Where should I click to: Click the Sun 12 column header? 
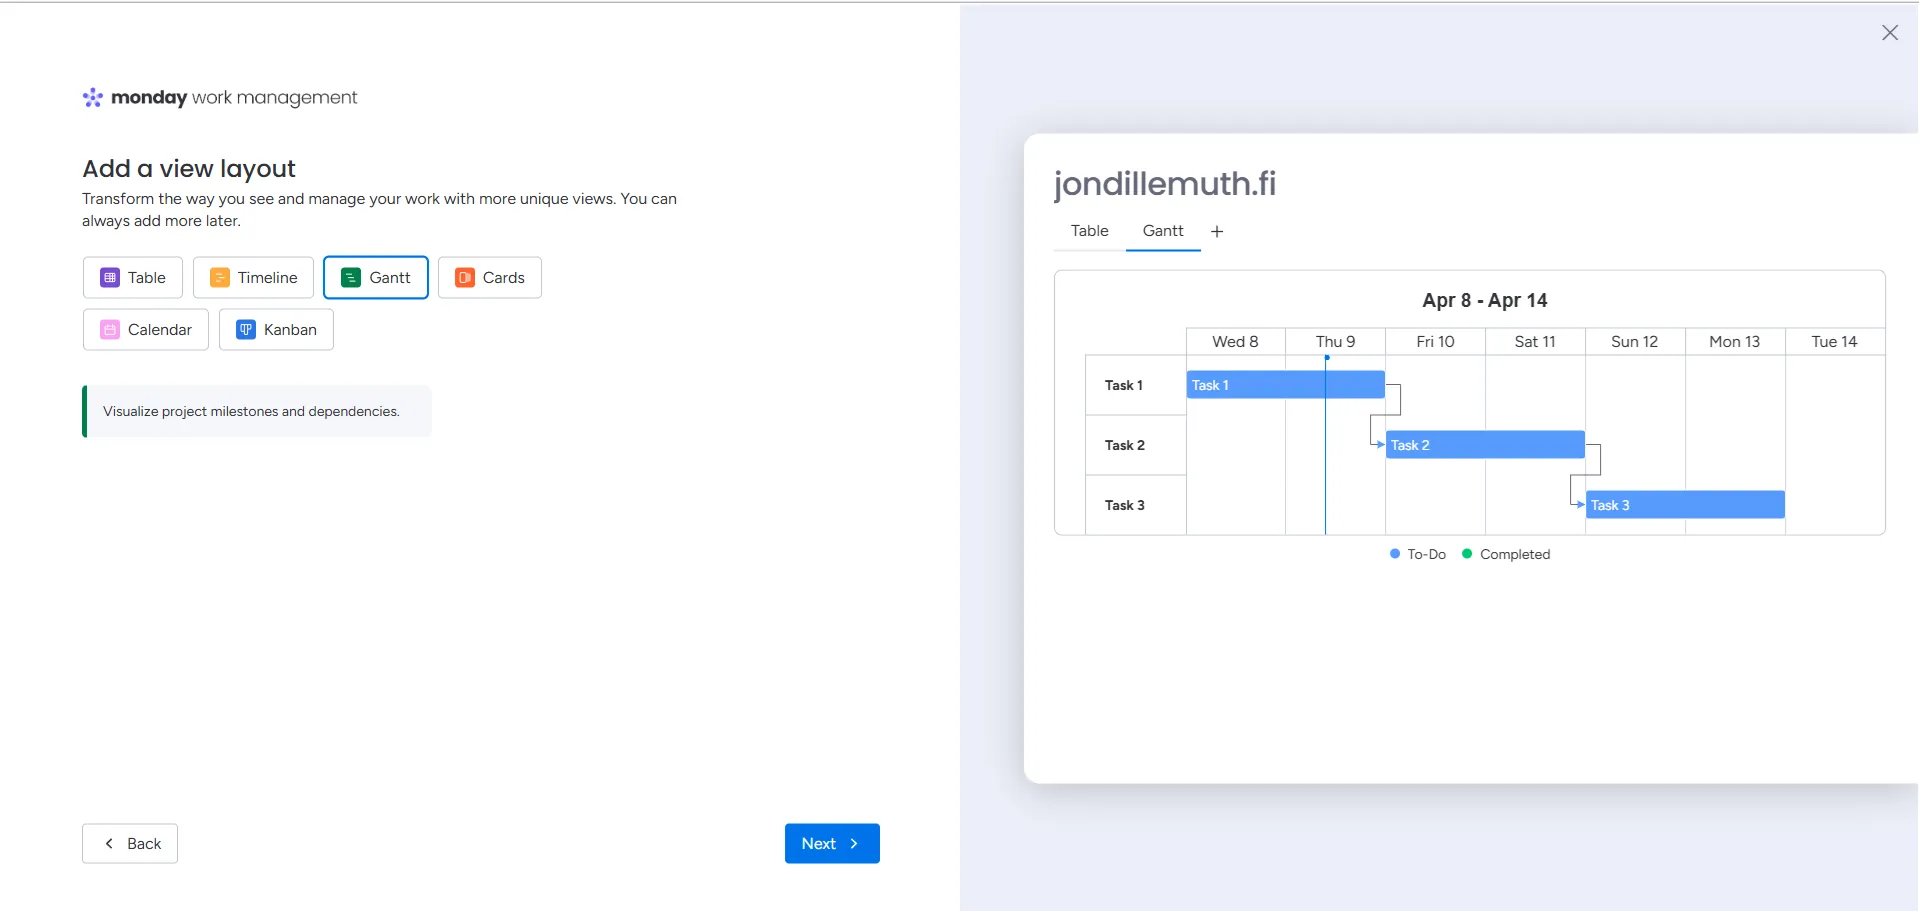click(1635, 342)
